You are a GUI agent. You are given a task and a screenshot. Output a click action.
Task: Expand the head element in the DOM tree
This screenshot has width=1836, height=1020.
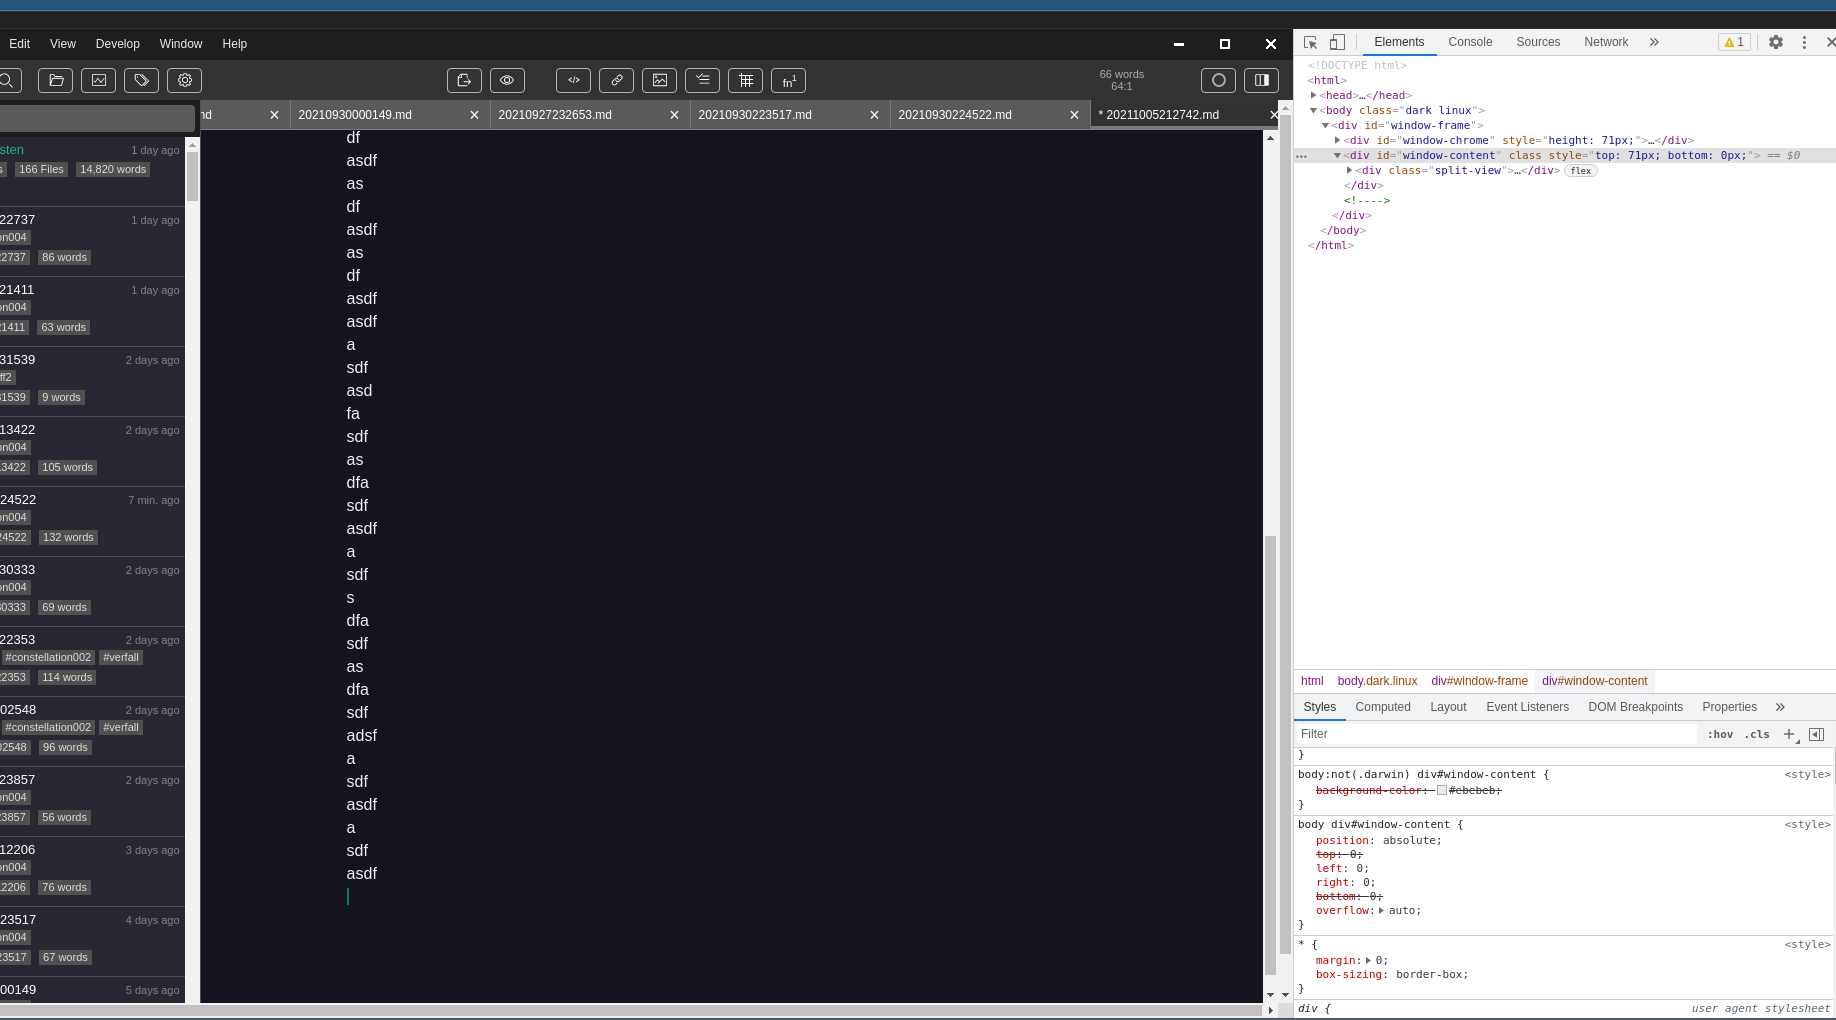point(1314,95)
